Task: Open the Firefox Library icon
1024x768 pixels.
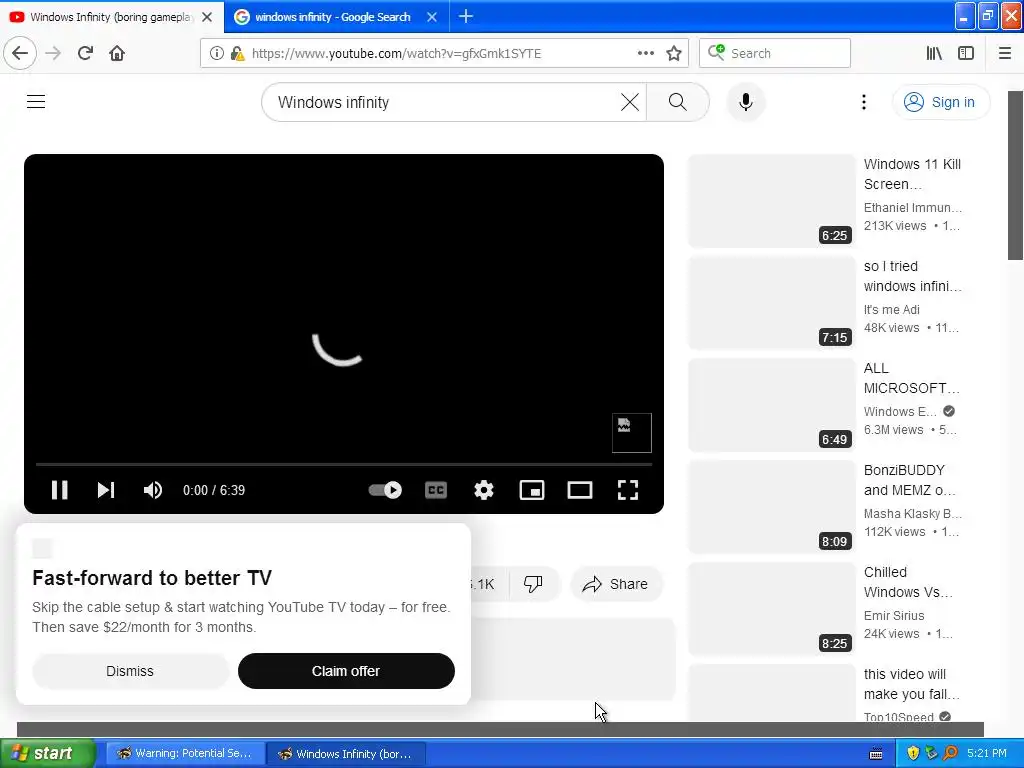Action: 934,53
